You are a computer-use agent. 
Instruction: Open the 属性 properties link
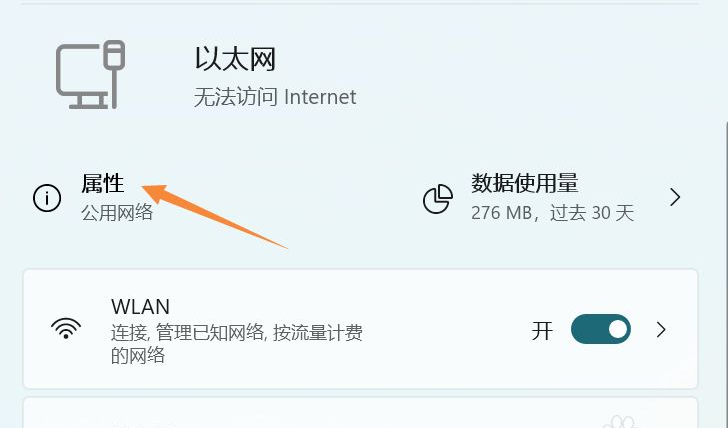pos(103,183)
